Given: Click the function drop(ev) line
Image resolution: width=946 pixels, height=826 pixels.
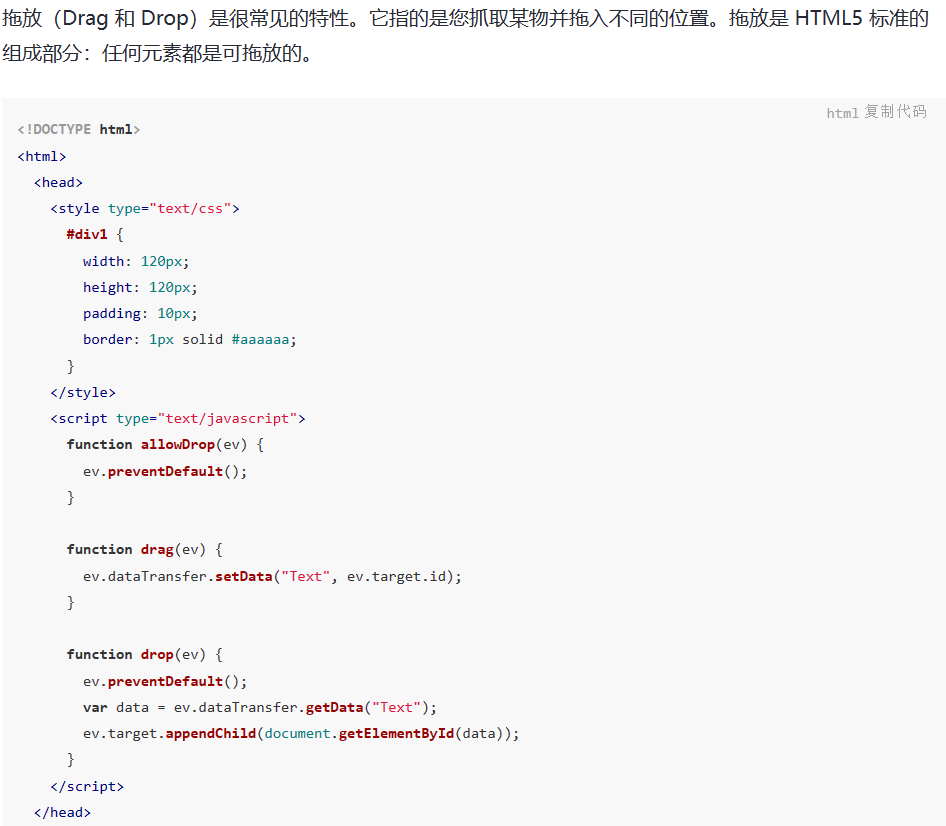Looking at the screenshot, I should point(145,655).
